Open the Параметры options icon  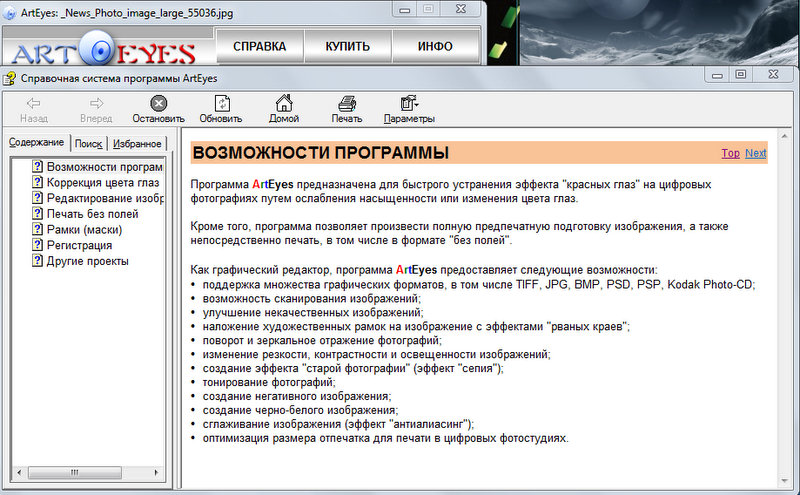pos(409,103)
